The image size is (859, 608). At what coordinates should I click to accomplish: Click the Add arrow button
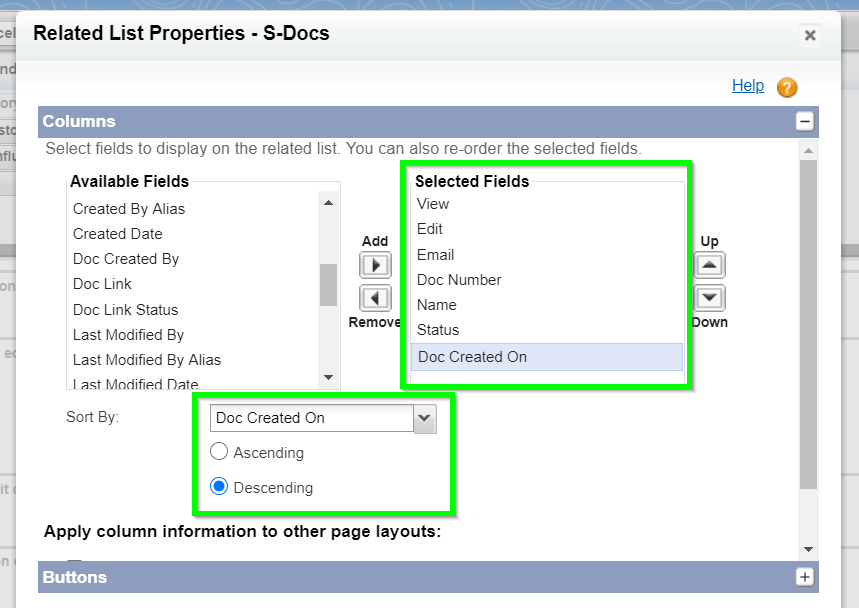[375, 265]
